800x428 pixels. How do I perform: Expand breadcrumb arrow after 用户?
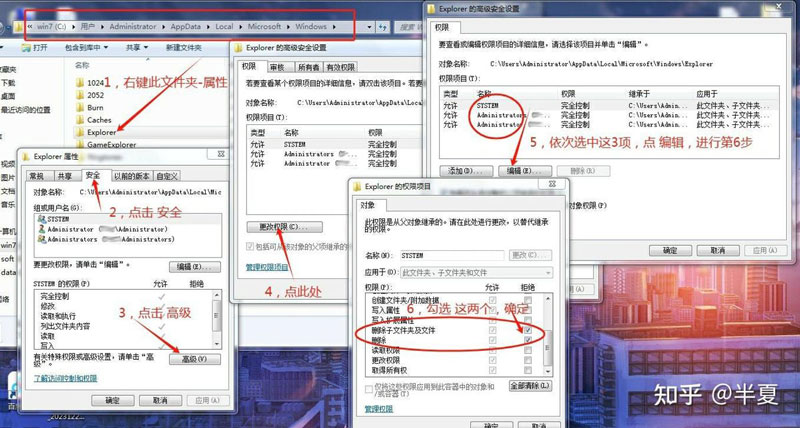click(103, 27)
